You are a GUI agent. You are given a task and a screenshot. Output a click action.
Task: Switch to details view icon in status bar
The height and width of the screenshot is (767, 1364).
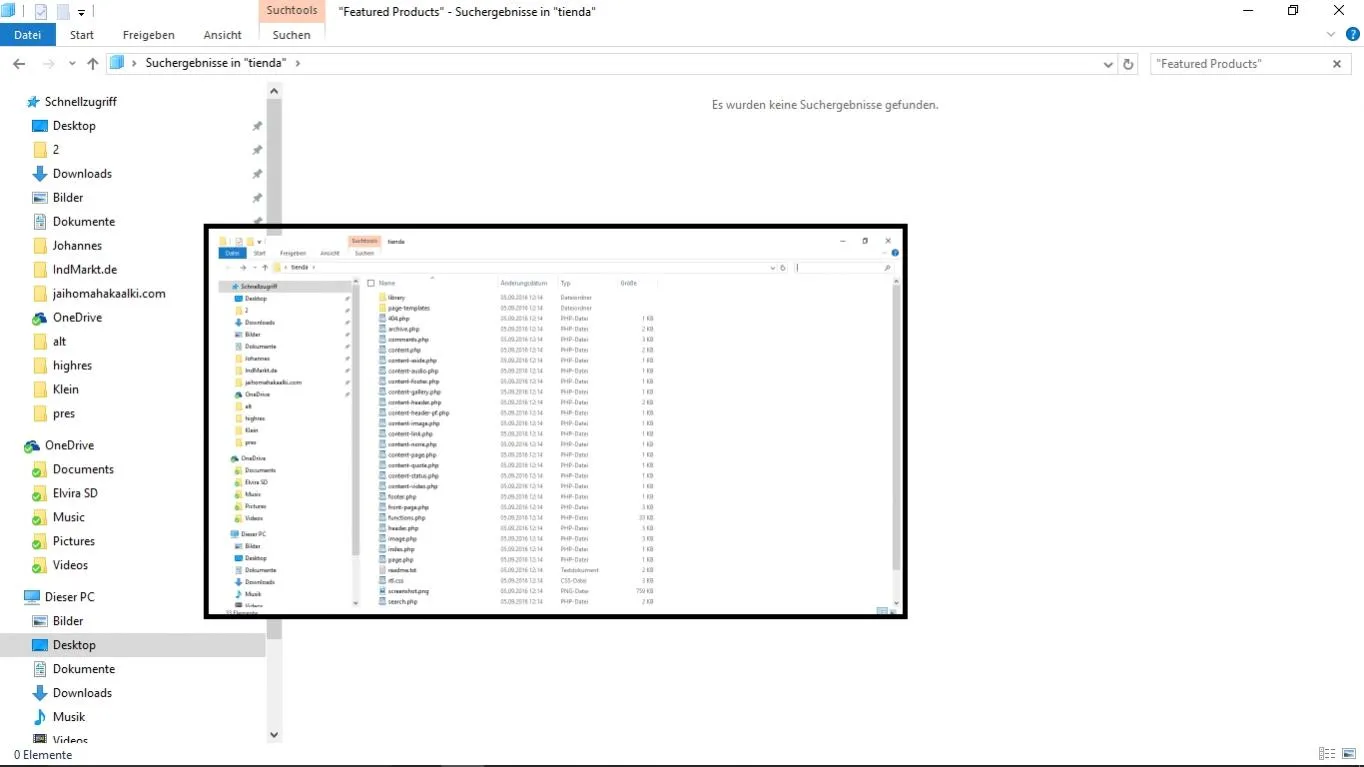coord(1327,754)
